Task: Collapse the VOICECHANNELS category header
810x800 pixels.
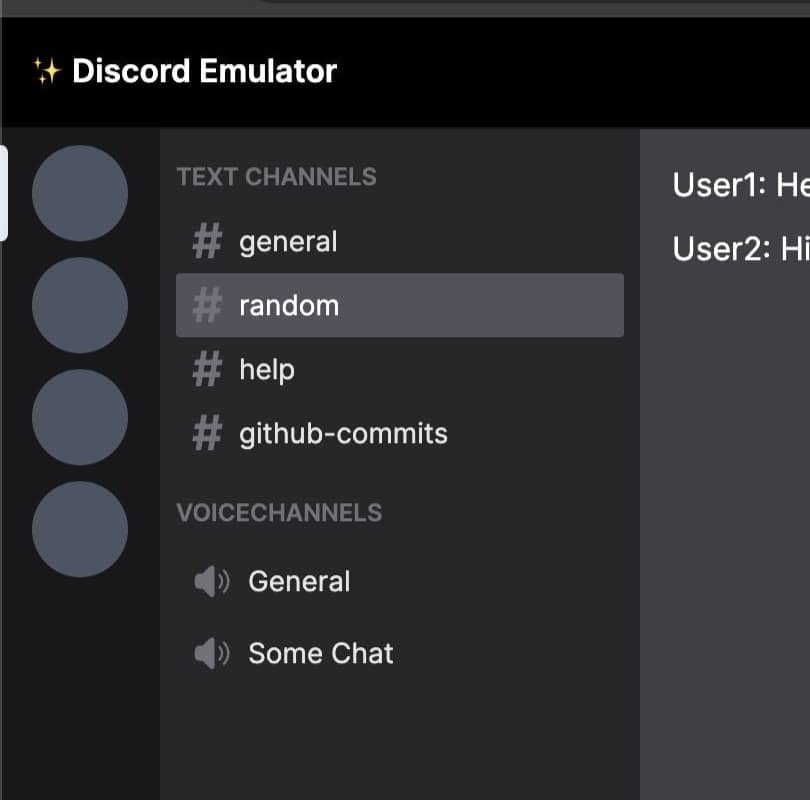Action: pos(279,513)
